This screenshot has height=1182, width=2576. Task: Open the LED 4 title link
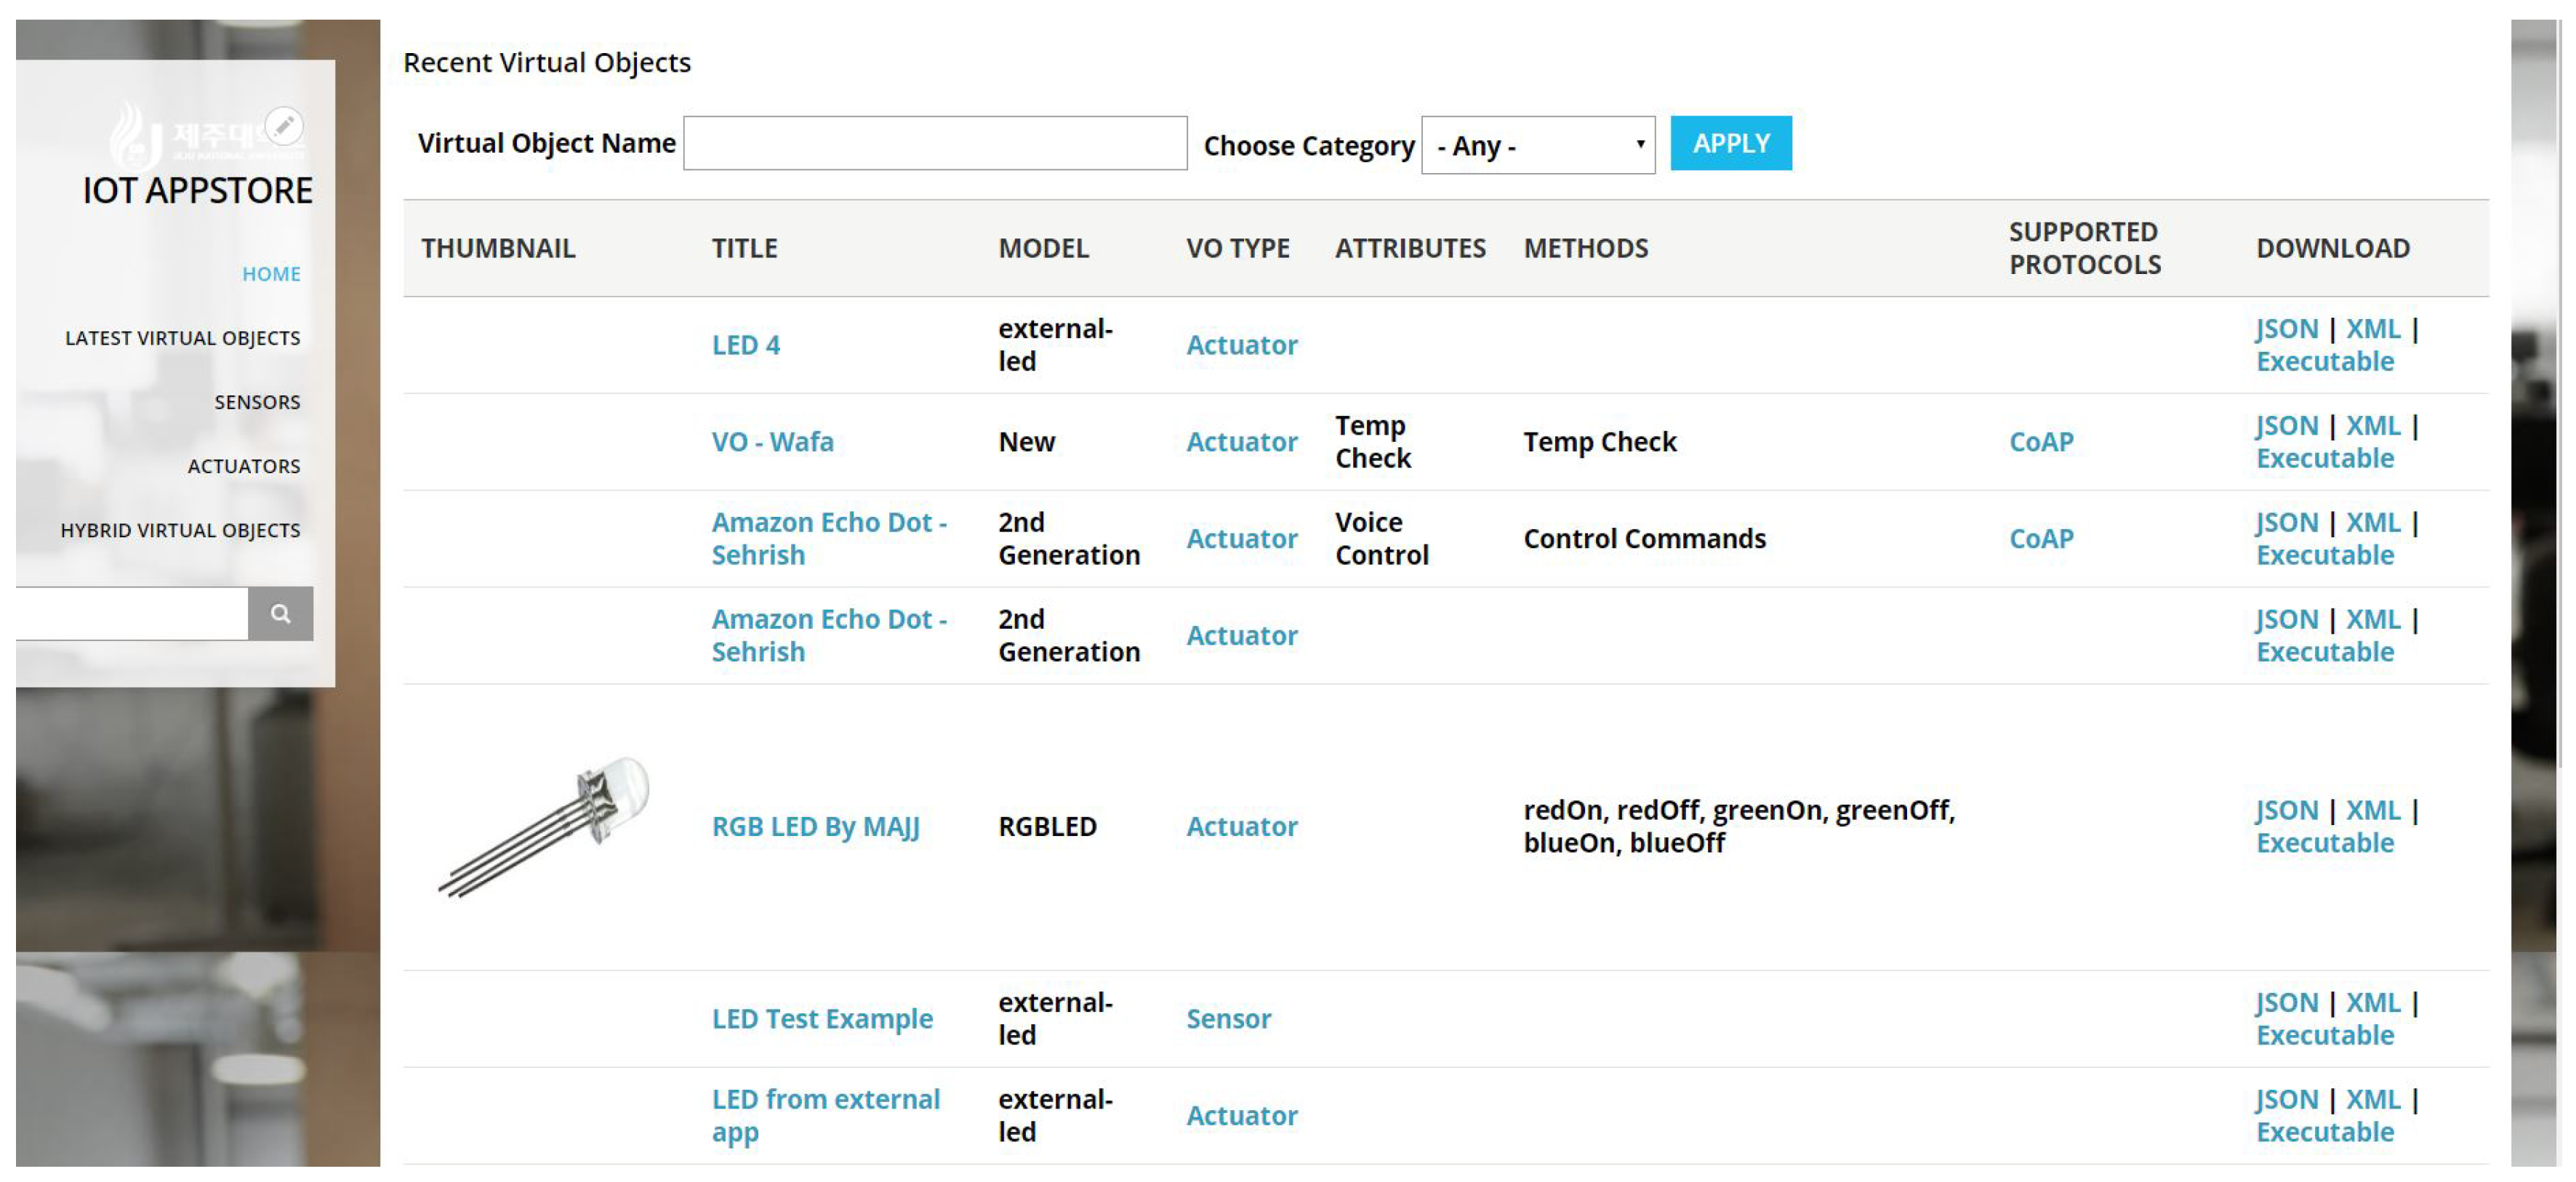745,345
